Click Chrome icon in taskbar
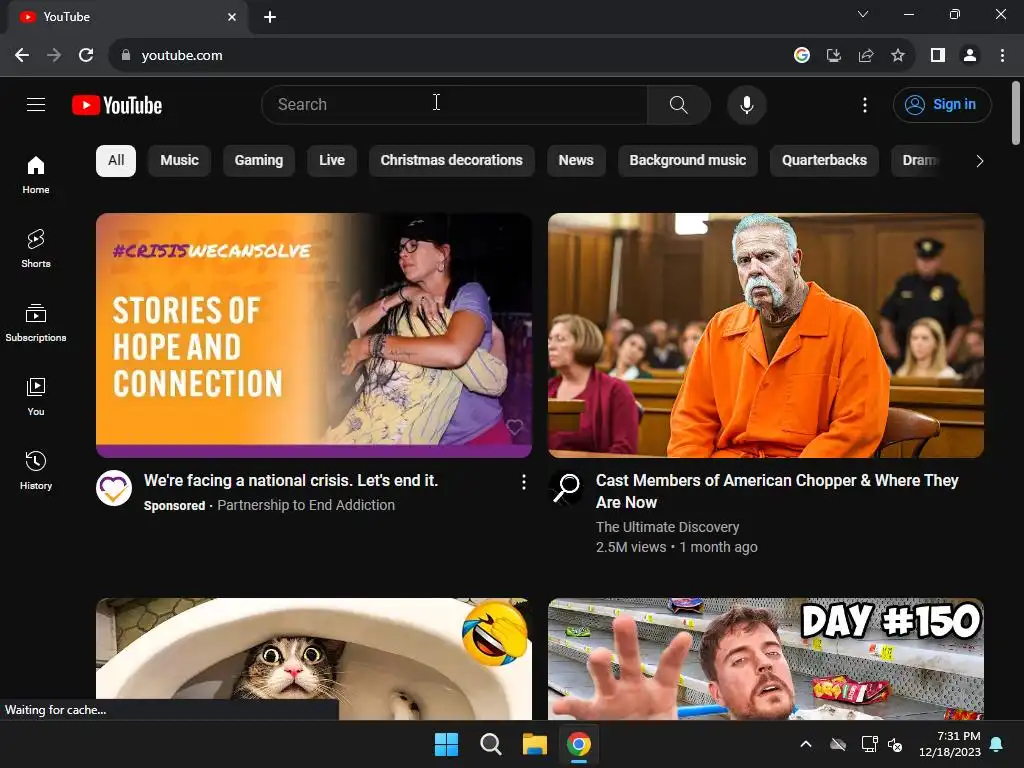Viewport: 1024px width, 768px height. click(579, 744)
